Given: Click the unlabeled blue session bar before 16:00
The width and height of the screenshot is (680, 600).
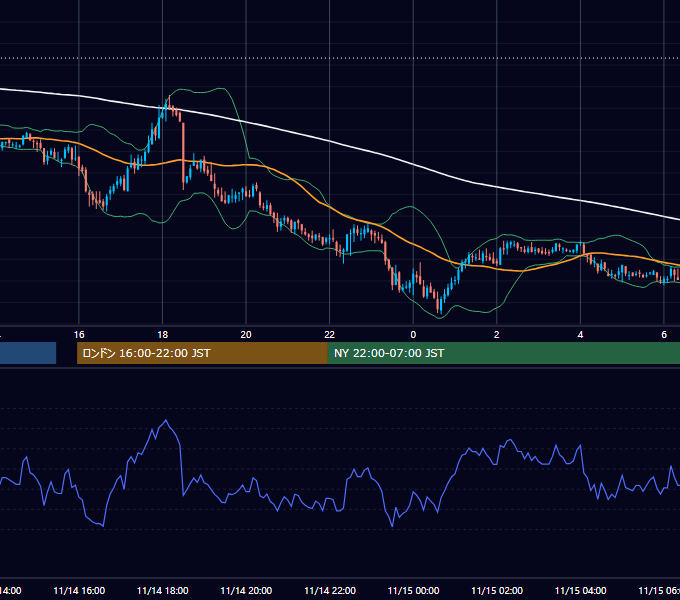Looking at the screenshot, I should 28,353.
